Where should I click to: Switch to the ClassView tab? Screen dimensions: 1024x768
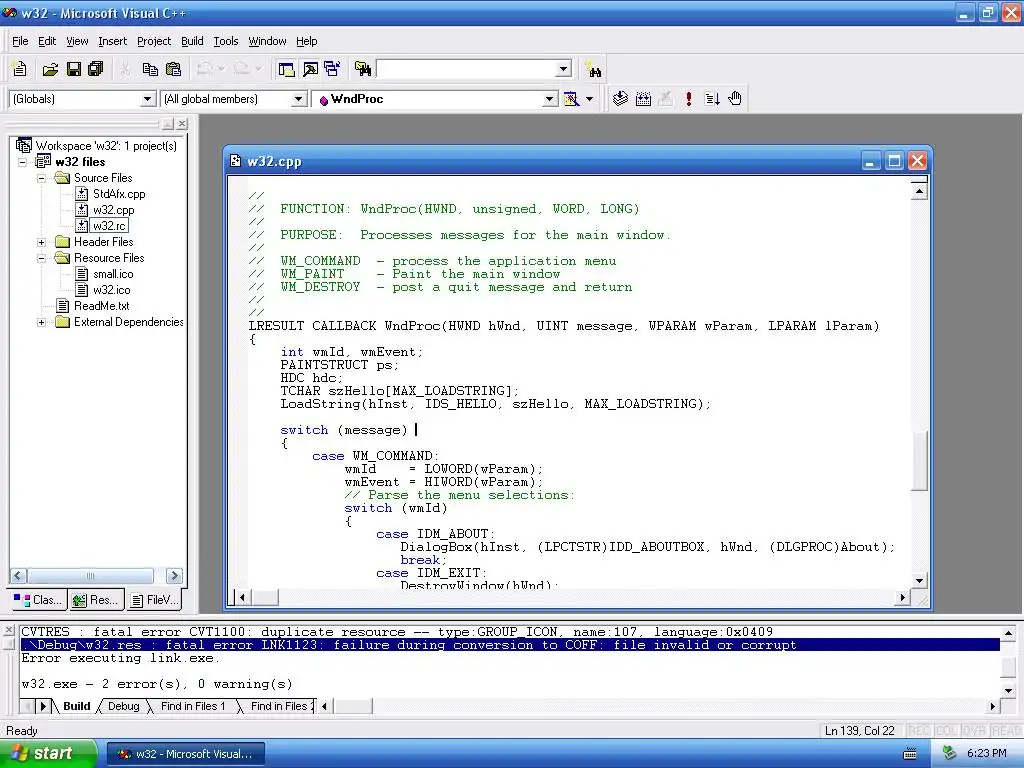(38, 600)
